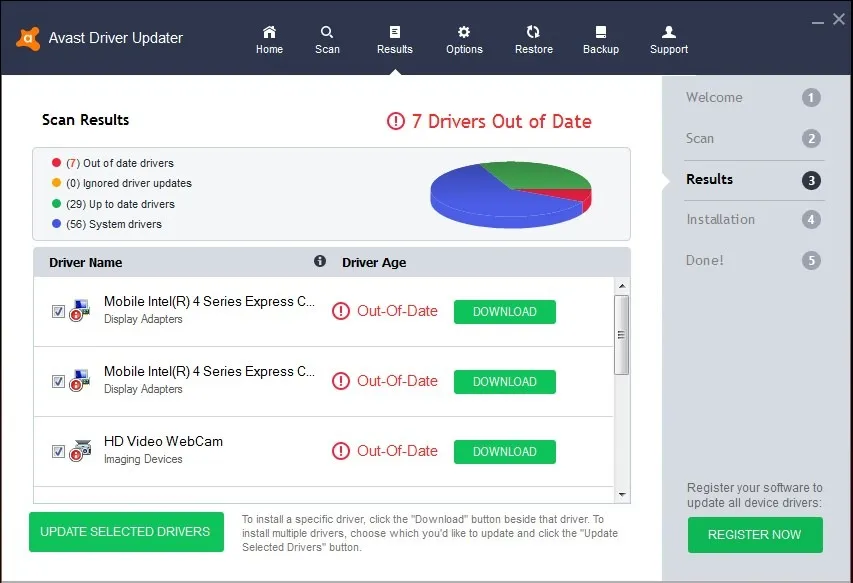Toggle the second Mobile Intel driver checkbox

pyautogui.click(x=58, y=381)
